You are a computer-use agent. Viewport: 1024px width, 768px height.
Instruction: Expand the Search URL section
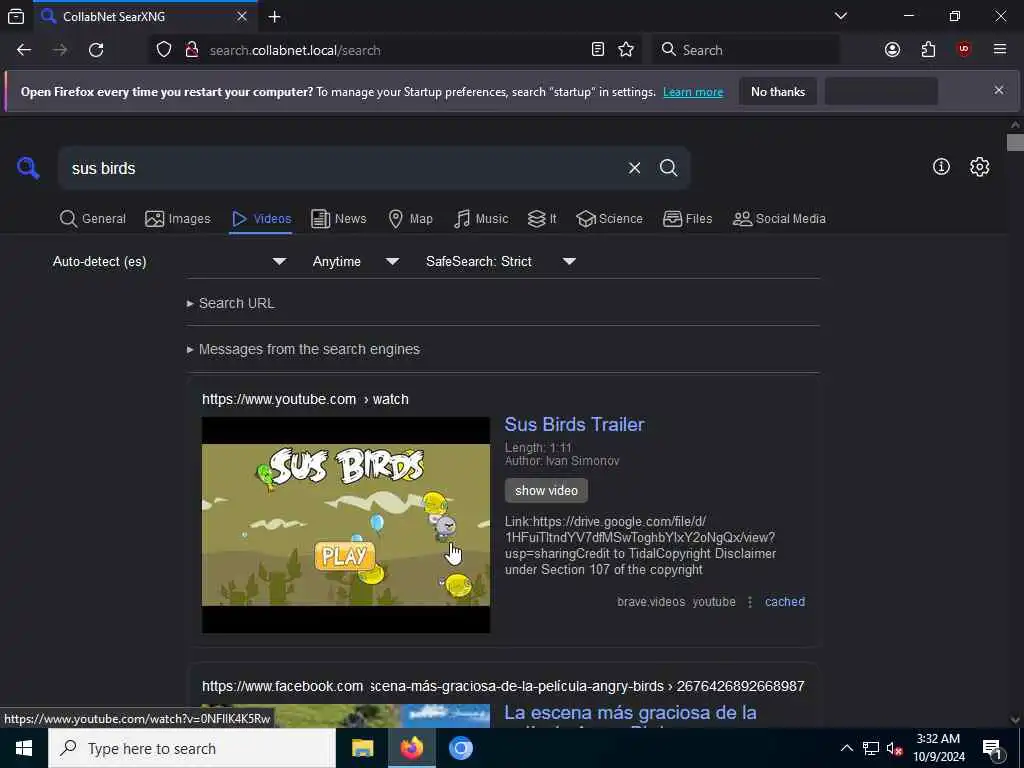tap(231, 303)
